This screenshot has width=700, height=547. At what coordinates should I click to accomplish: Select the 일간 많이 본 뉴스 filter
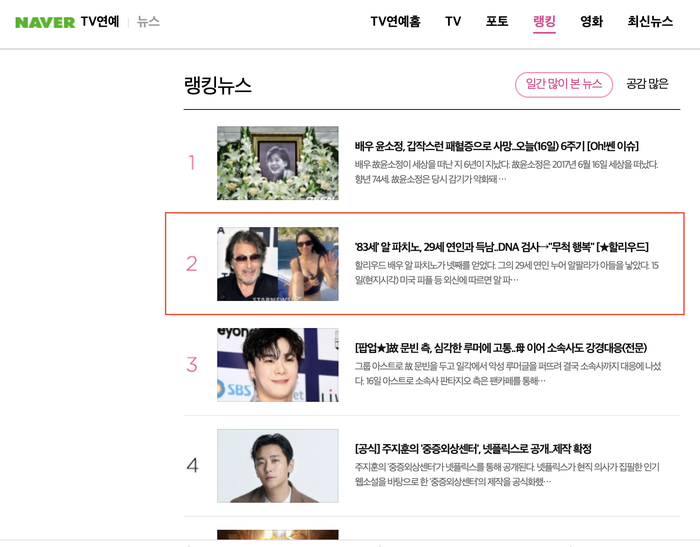pos(564,84)
